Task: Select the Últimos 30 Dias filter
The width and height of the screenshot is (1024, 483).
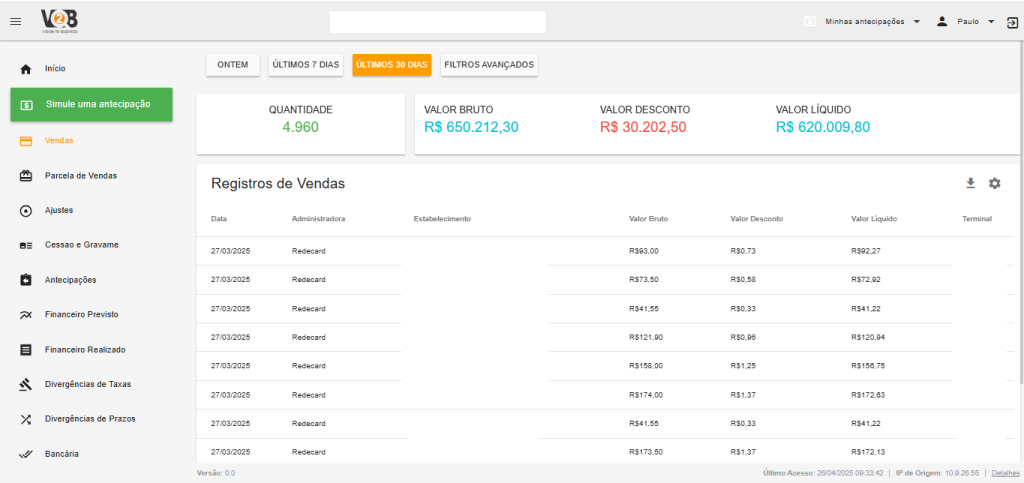Action: coord(392,65)
